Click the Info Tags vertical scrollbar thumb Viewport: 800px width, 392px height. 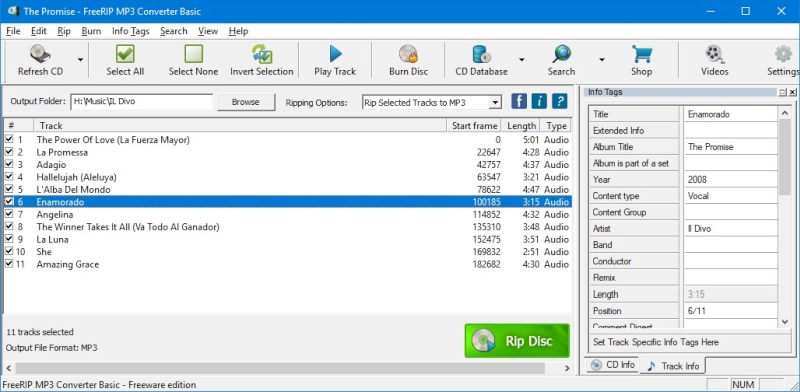(785, 158)
